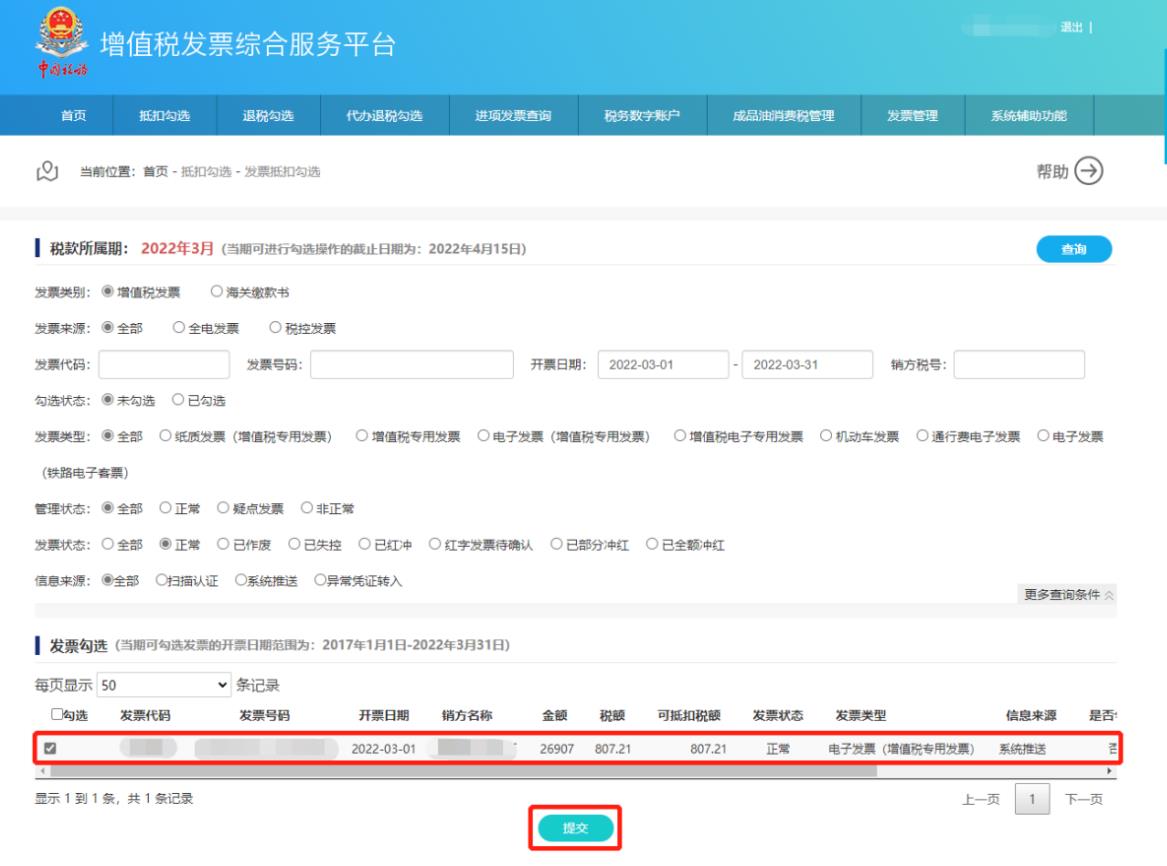Click the horizontal scrollbar left arrow
This screenshot has width=1167, height=866.
pyautogui.click(x=41, y=771)
